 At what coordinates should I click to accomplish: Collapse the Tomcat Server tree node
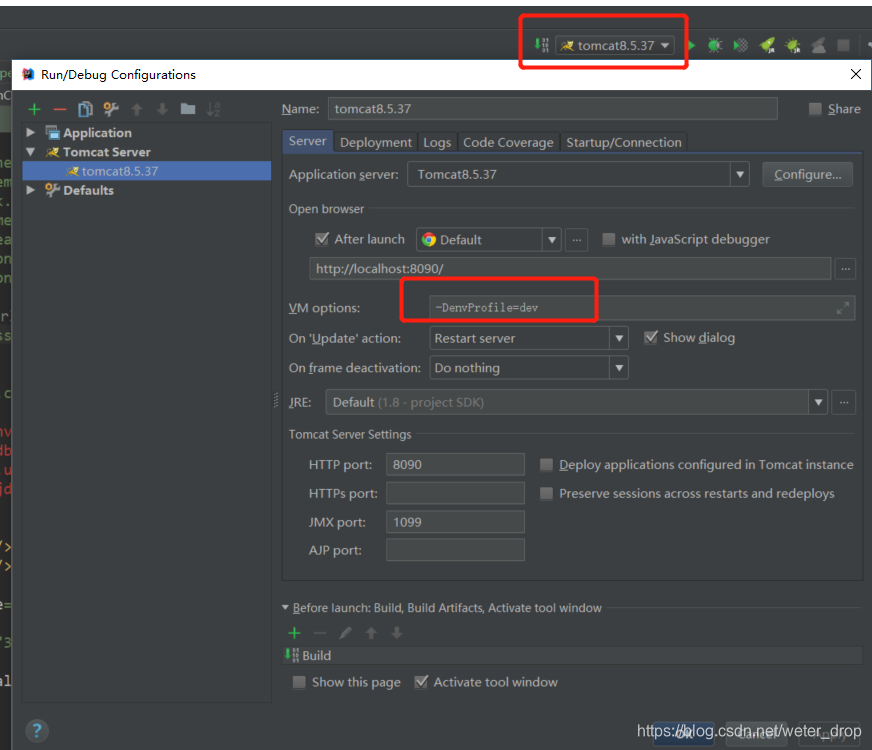click(31, 151)
